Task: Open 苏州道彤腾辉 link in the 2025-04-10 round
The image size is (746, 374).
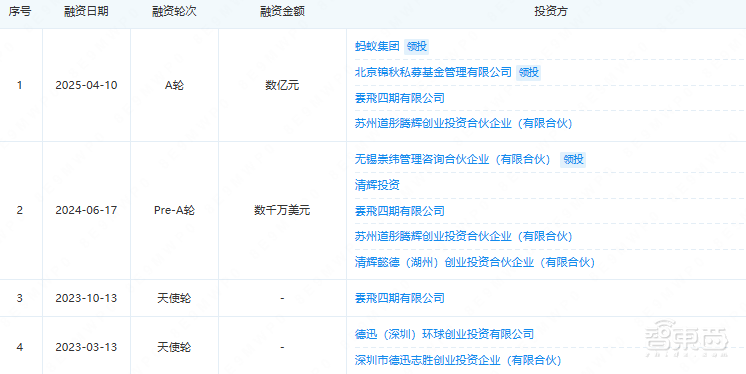Action: click(x=463, y=123)
